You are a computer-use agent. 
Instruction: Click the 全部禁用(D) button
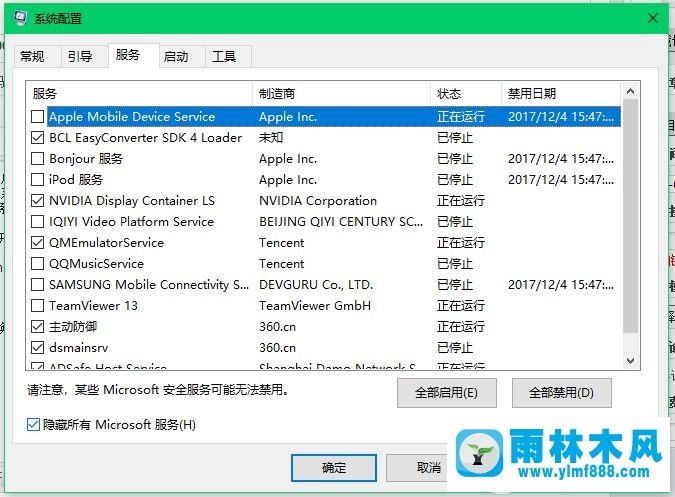(561, 393)
